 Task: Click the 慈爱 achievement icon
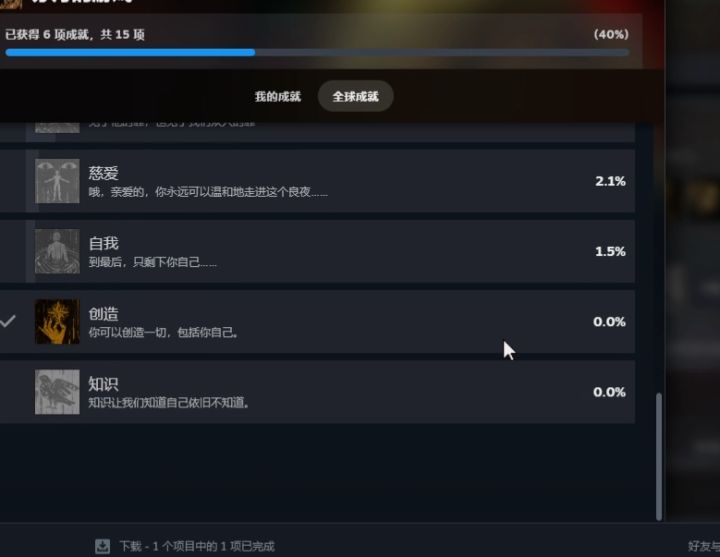57,181
